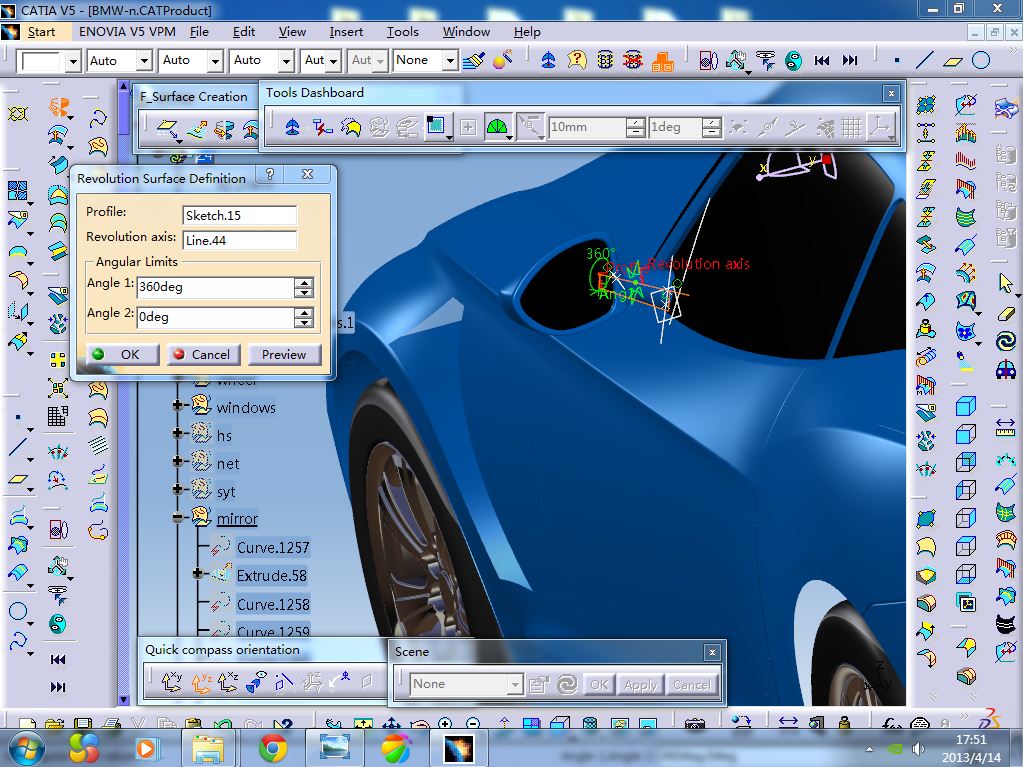The image size is (1023, 767).
Task: Click the Revolution axis field Line.44
Action: 239,240
